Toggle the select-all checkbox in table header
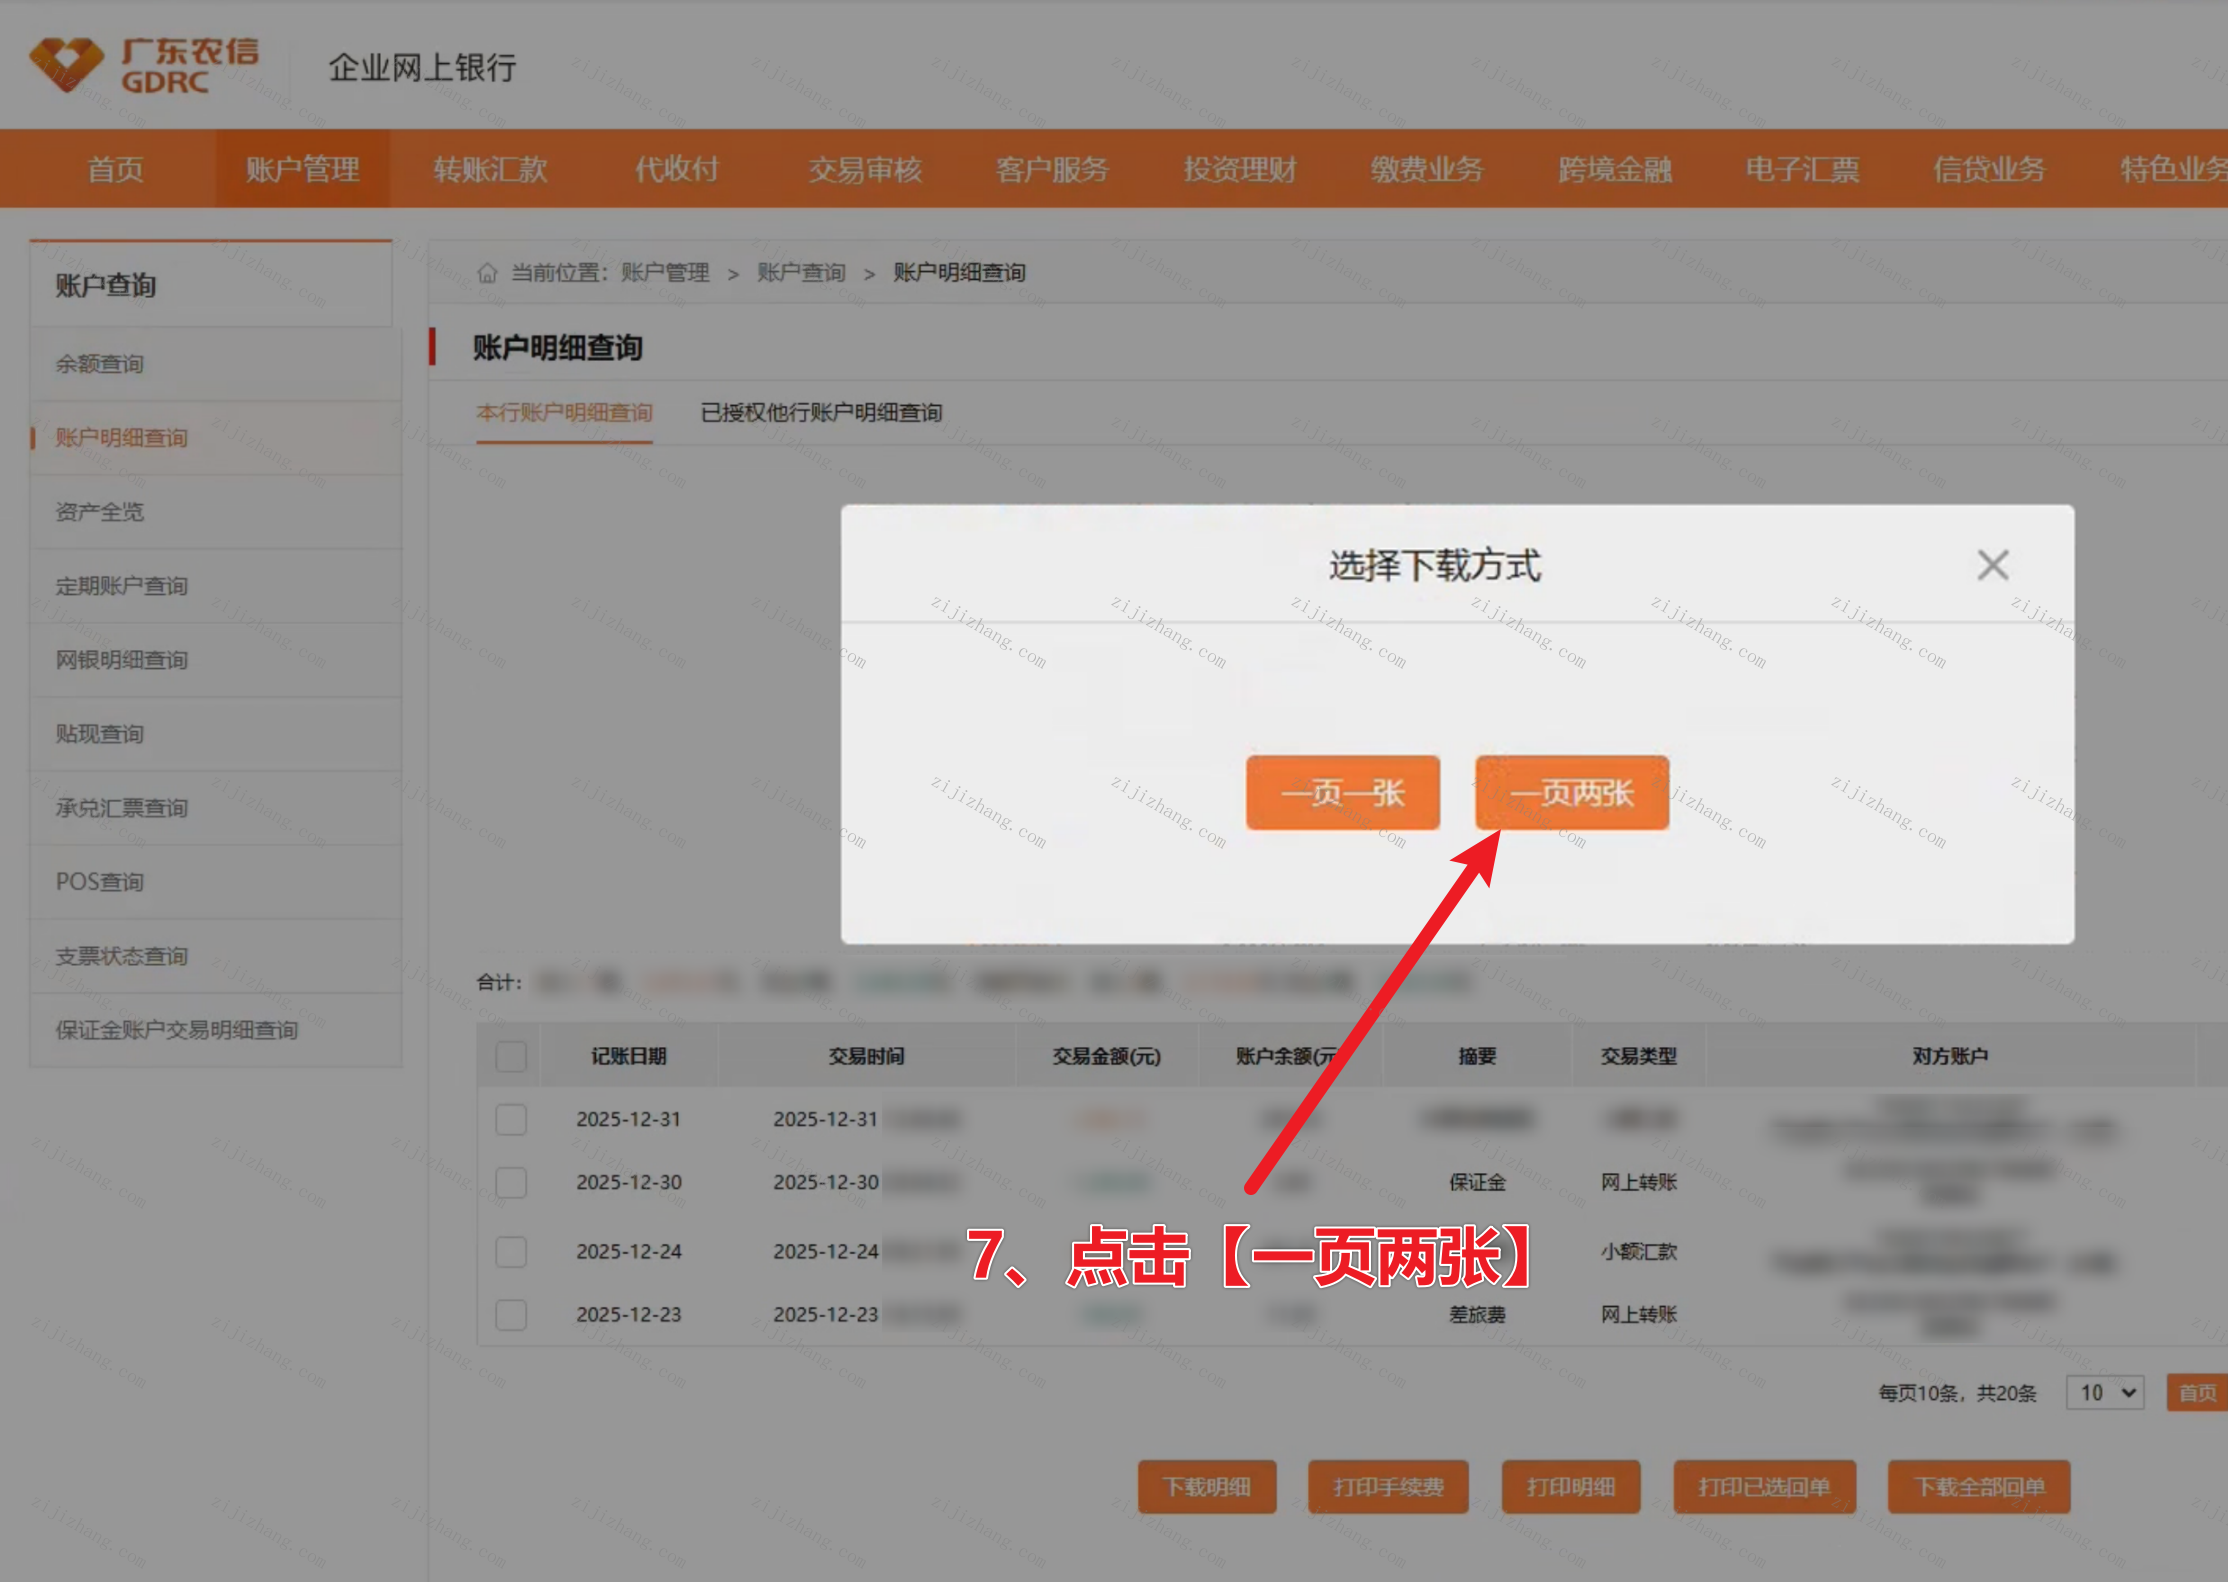The image size is (2228, 1582). [x=511, y=1056]
